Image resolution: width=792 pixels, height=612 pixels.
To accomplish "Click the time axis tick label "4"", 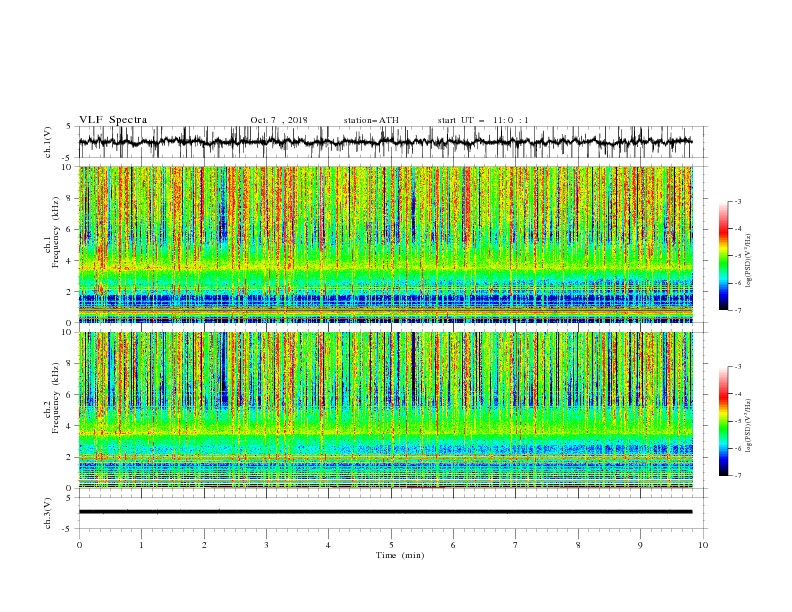I will [328, 545].
